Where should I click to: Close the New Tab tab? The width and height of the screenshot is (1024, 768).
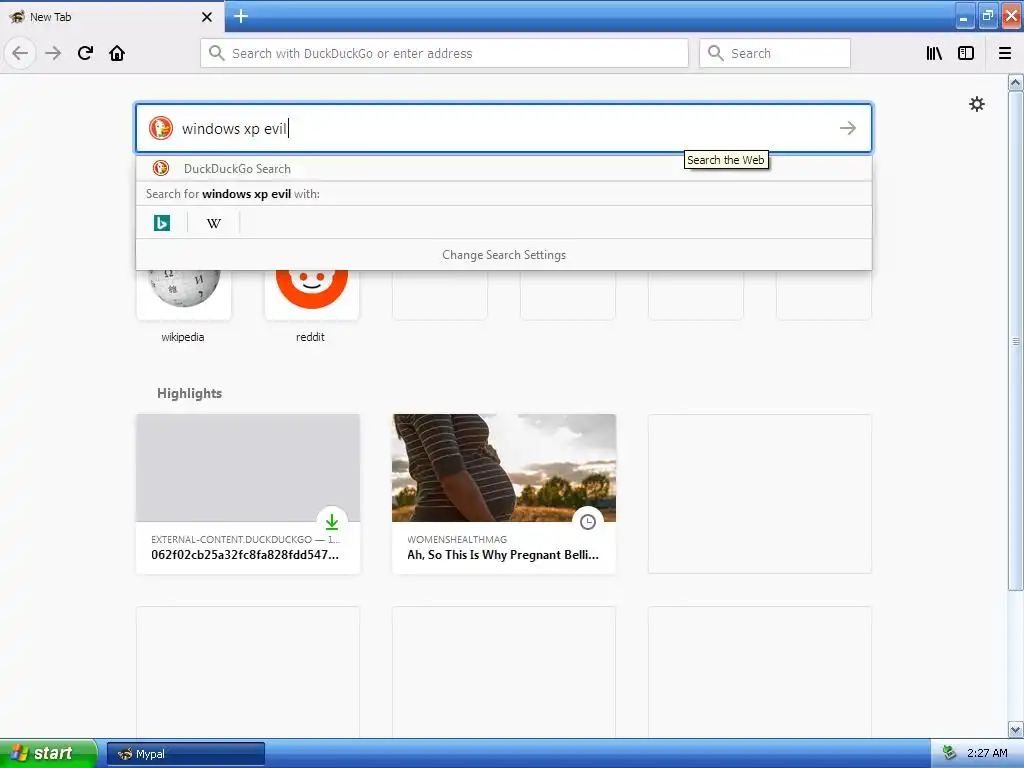coord(207,17)
